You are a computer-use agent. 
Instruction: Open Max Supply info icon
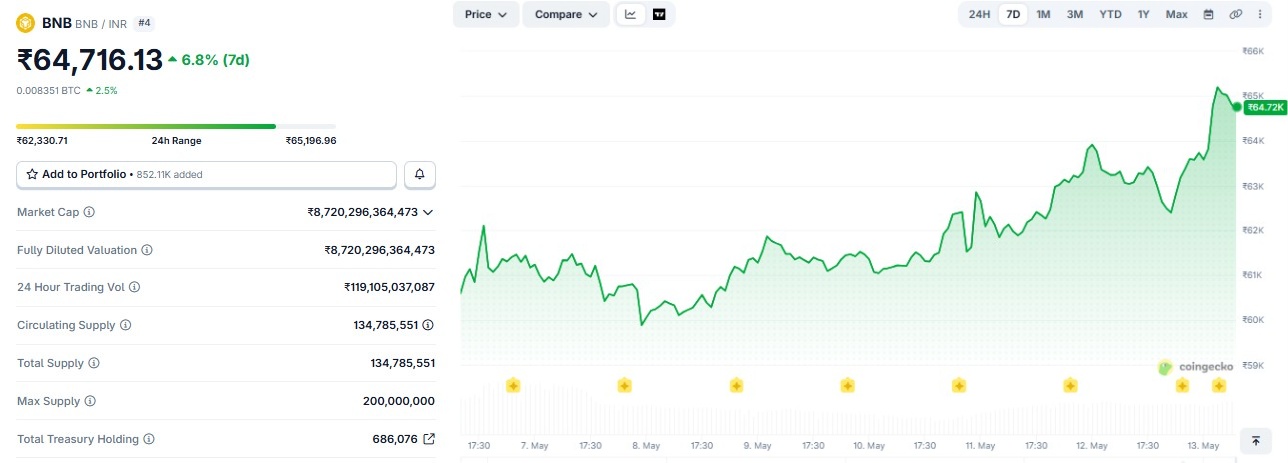90,401
